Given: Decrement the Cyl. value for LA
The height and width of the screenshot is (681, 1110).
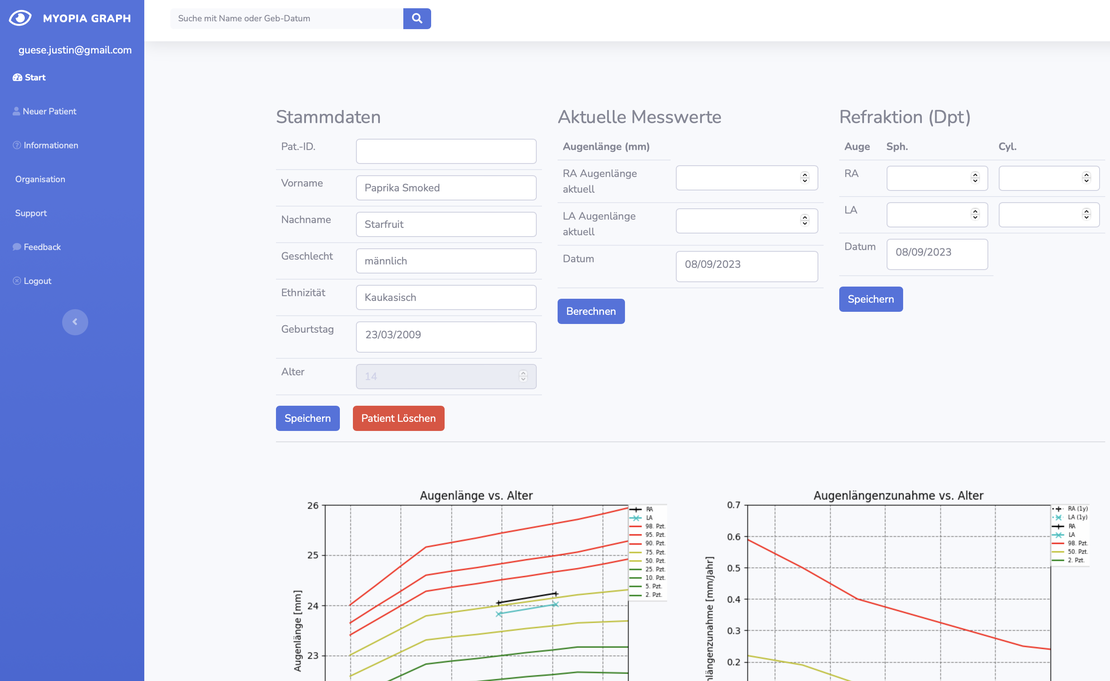Looking at the screenshot, I should pos(1087,219).
